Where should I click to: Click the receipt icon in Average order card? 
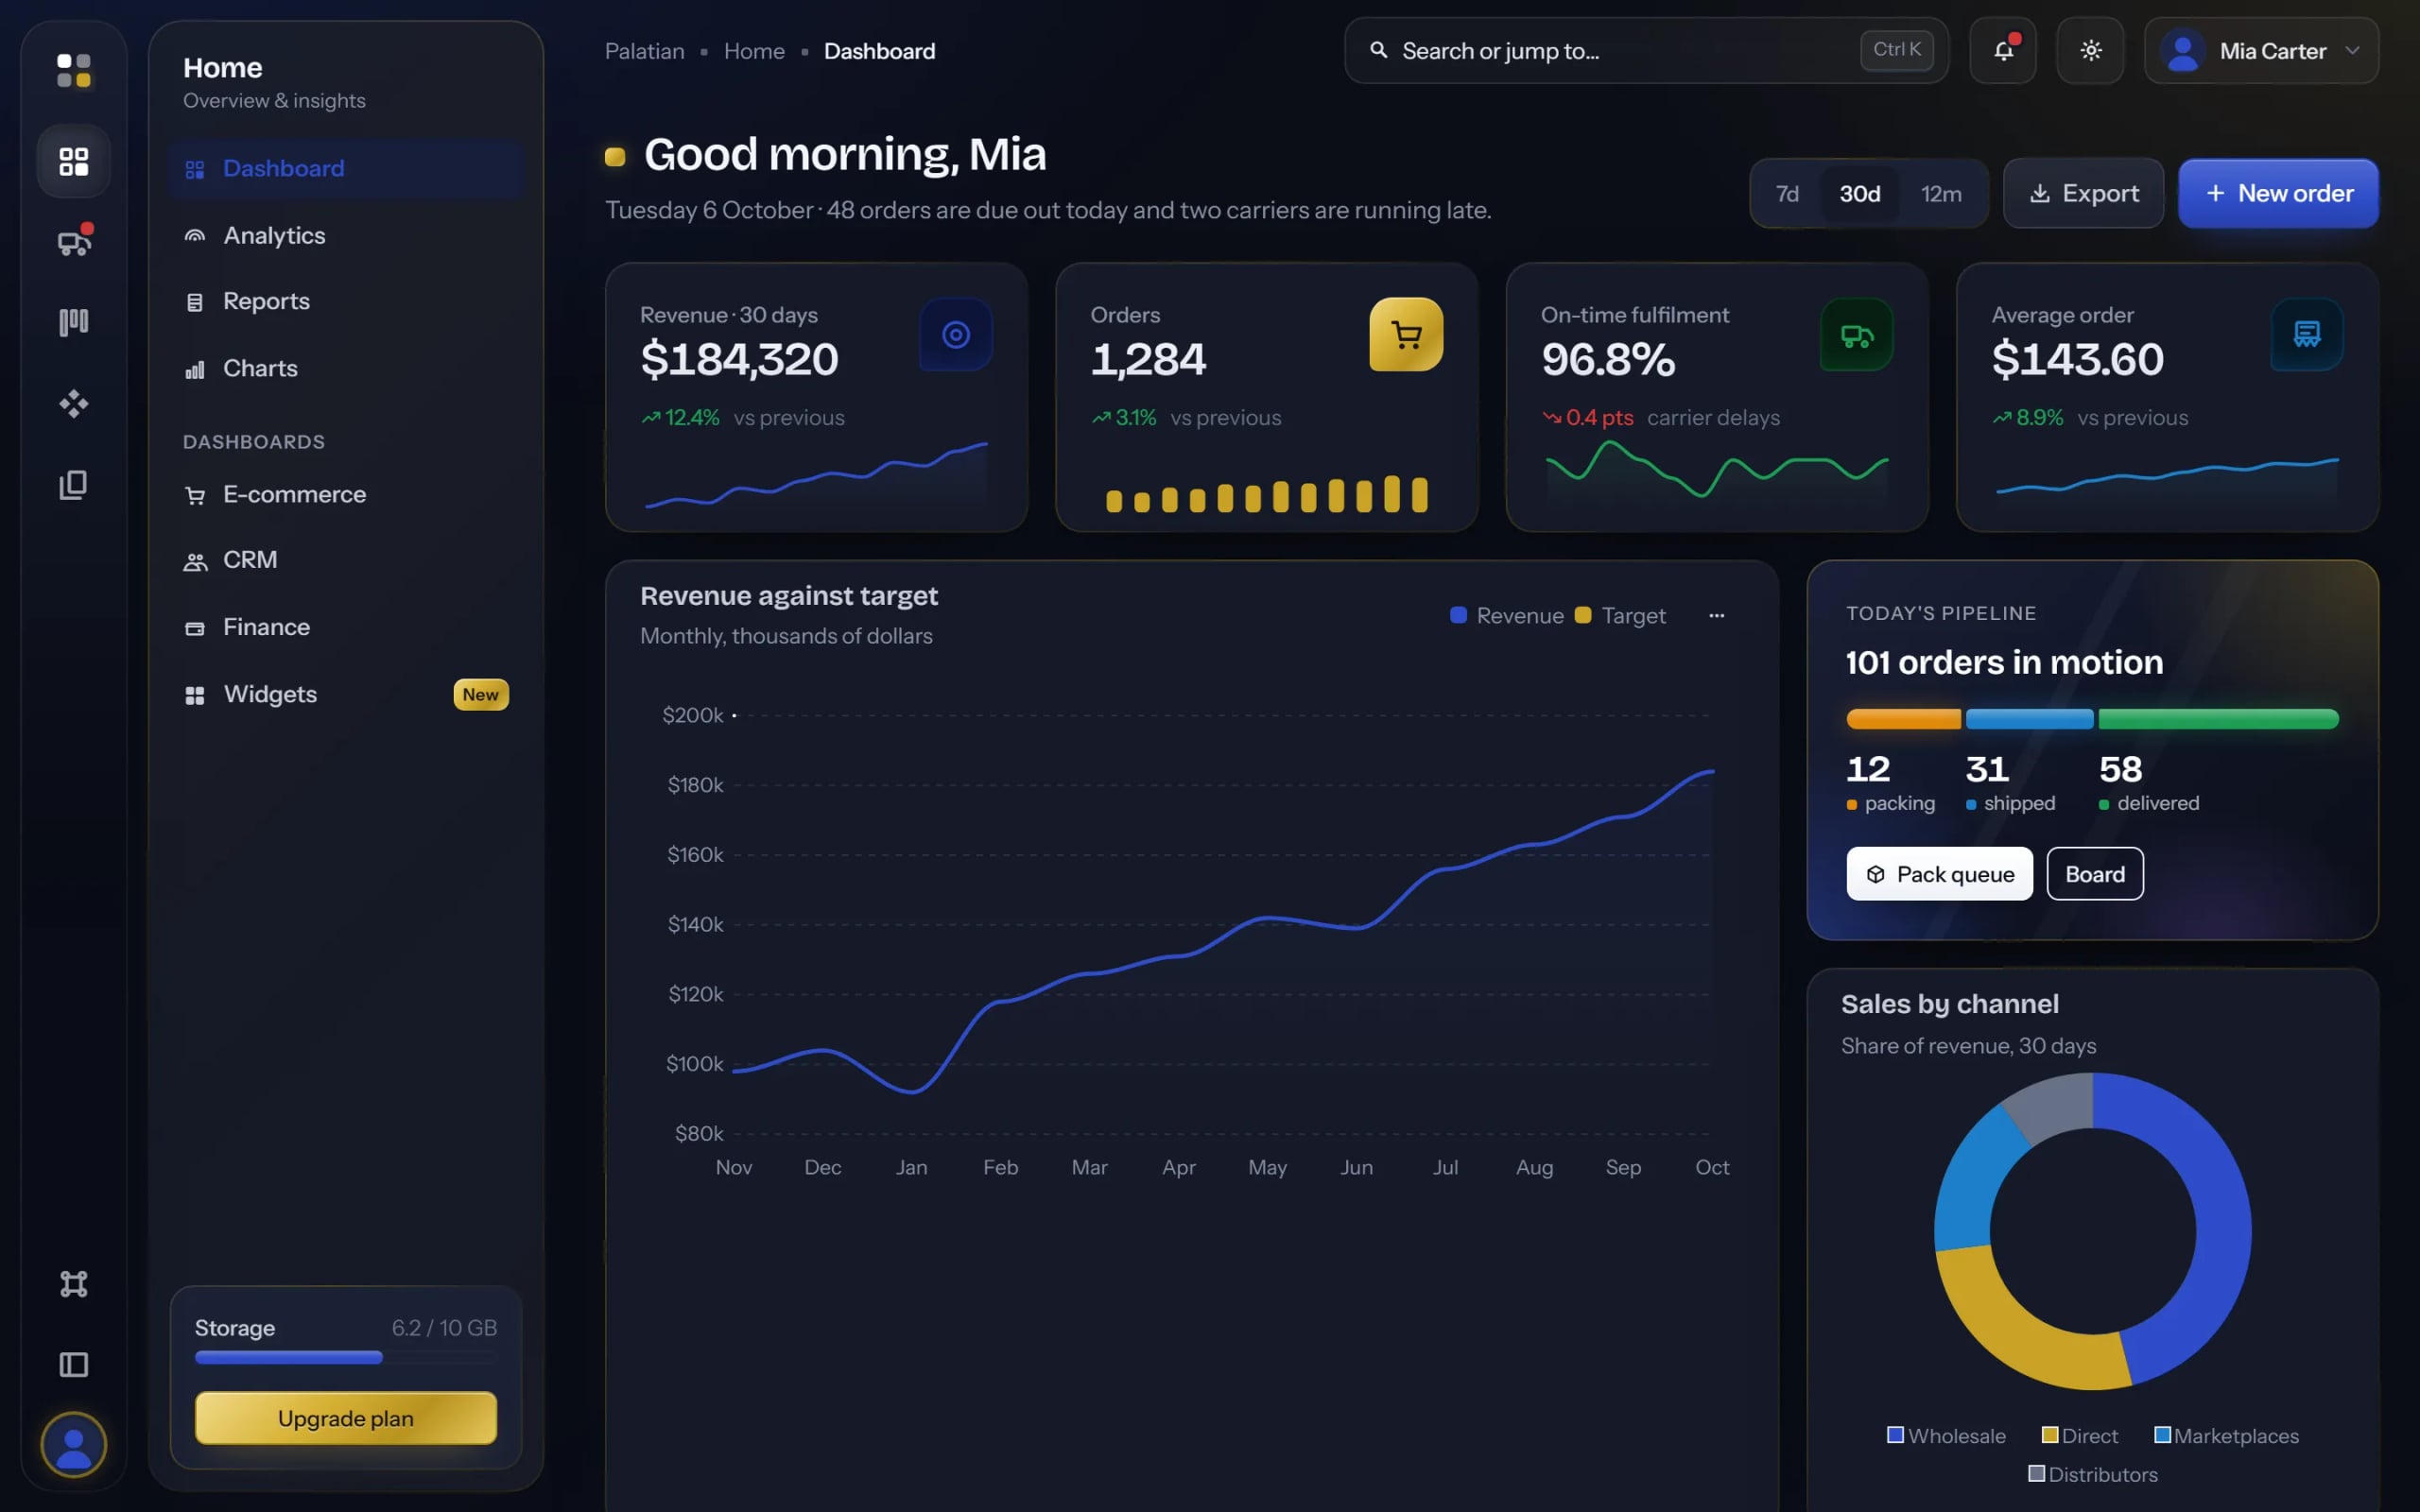coord(2306,334)
